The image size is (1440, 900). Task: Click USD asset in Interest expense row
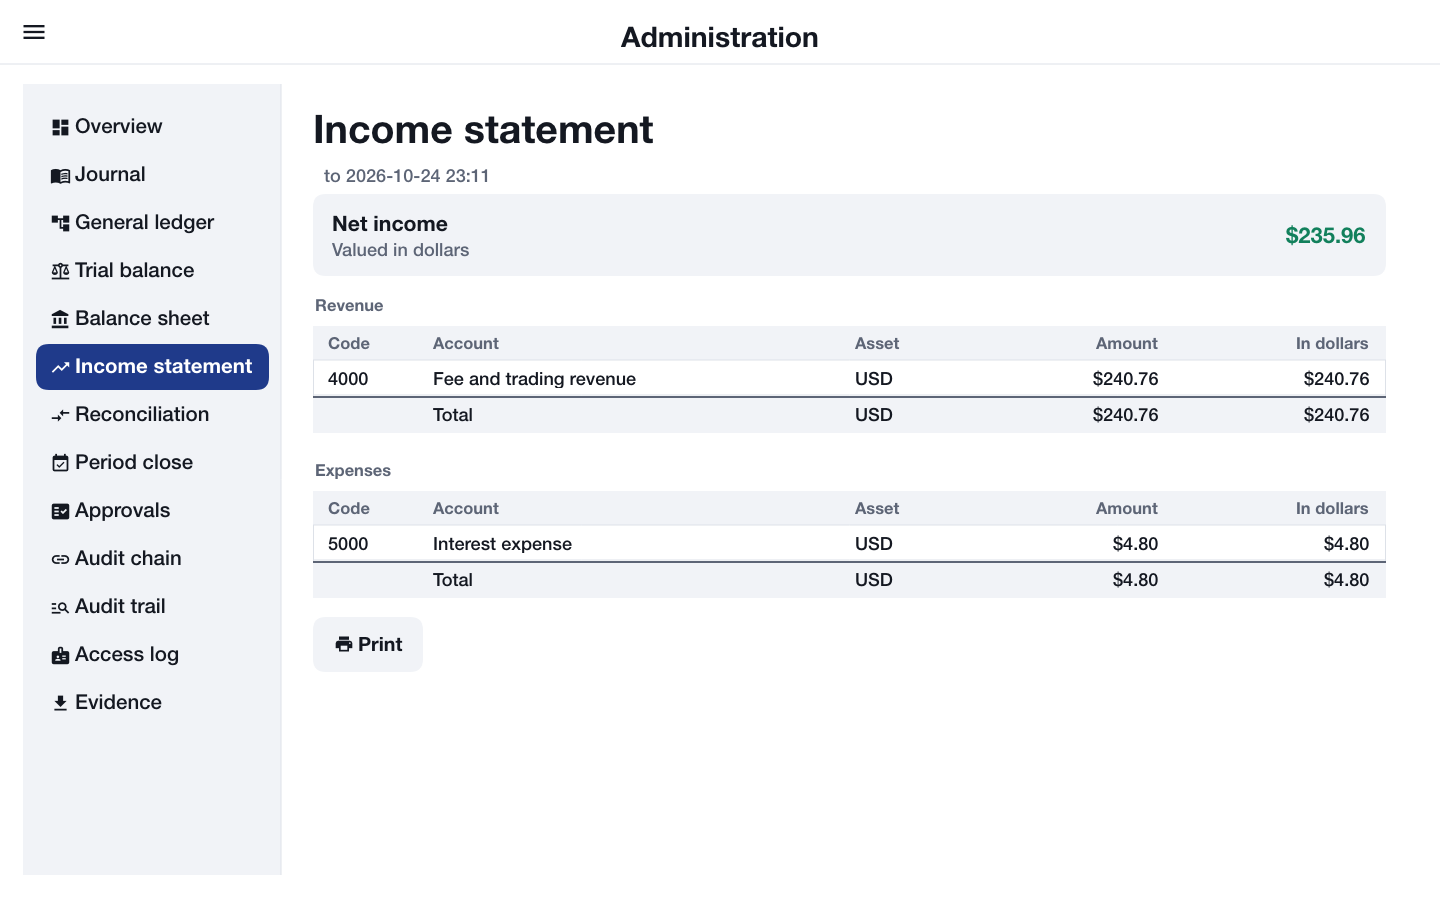pos(873,544)
